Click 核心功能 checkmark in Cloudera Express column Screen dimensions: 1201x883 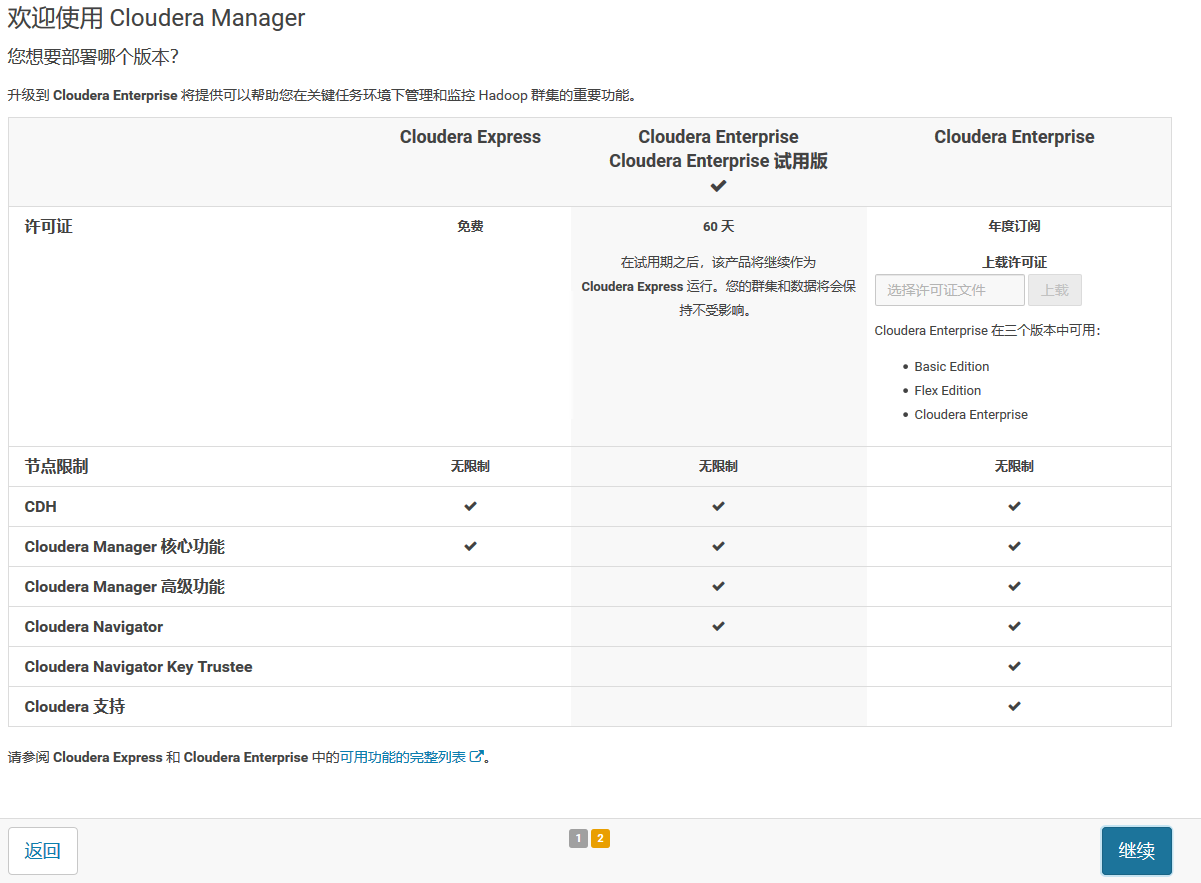coord(470,546)
